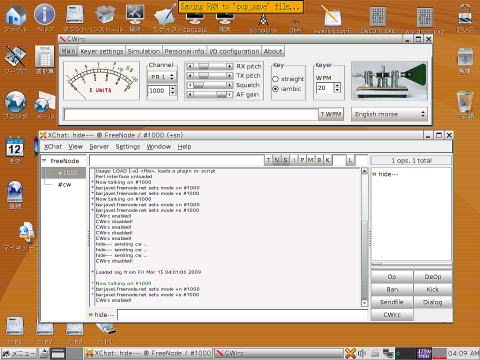Open the monitor with tools settings icon
Screen dimensions: 480x360
pos(135,14)
